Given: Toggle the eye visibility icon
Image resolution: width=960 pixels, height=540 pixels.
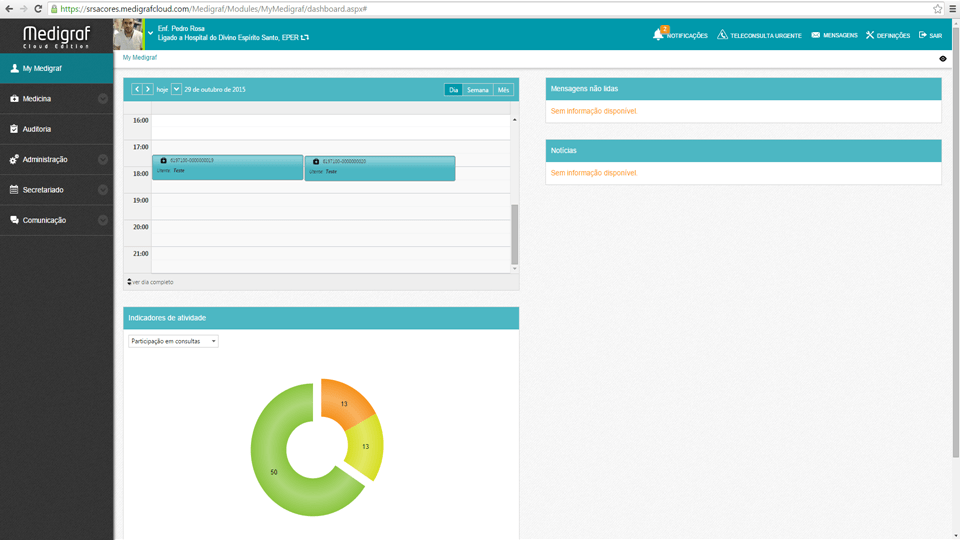Looking at the screenshot, I should click(x=943, y=59).
